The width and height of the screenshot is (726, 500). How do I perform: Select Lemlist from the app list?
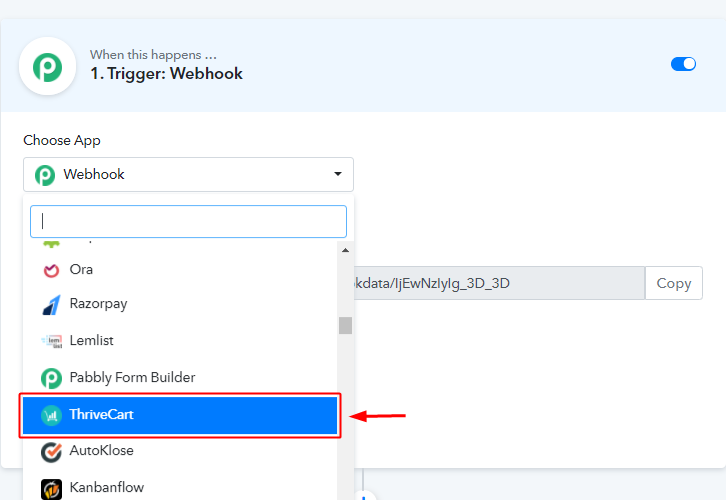pyautogui.click(x=180, y=341)
